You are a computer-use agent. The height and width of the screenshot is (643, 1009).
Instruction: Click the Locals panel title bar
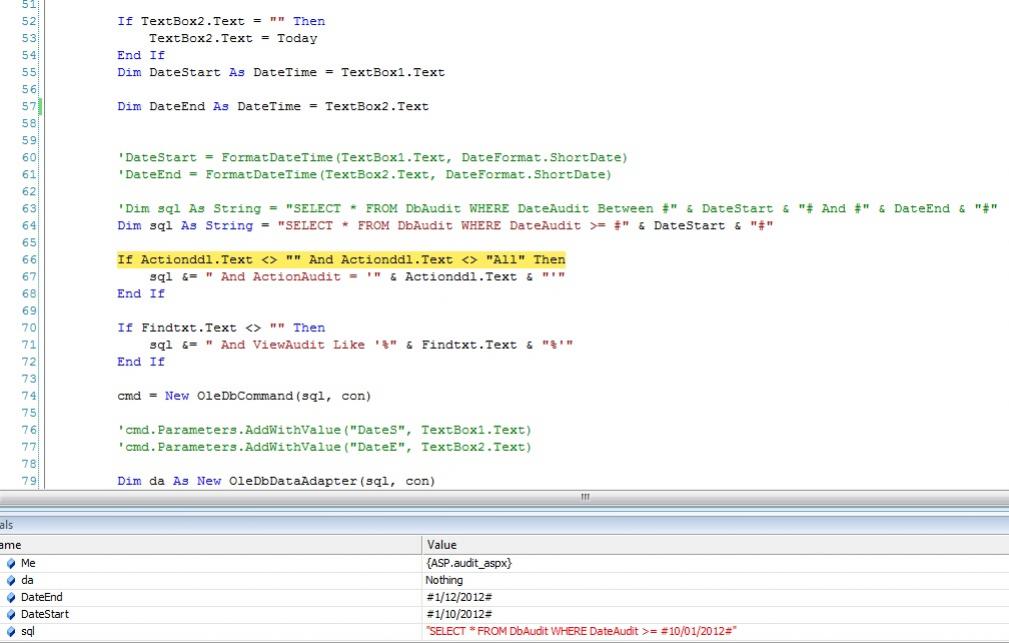coord(504,525)
